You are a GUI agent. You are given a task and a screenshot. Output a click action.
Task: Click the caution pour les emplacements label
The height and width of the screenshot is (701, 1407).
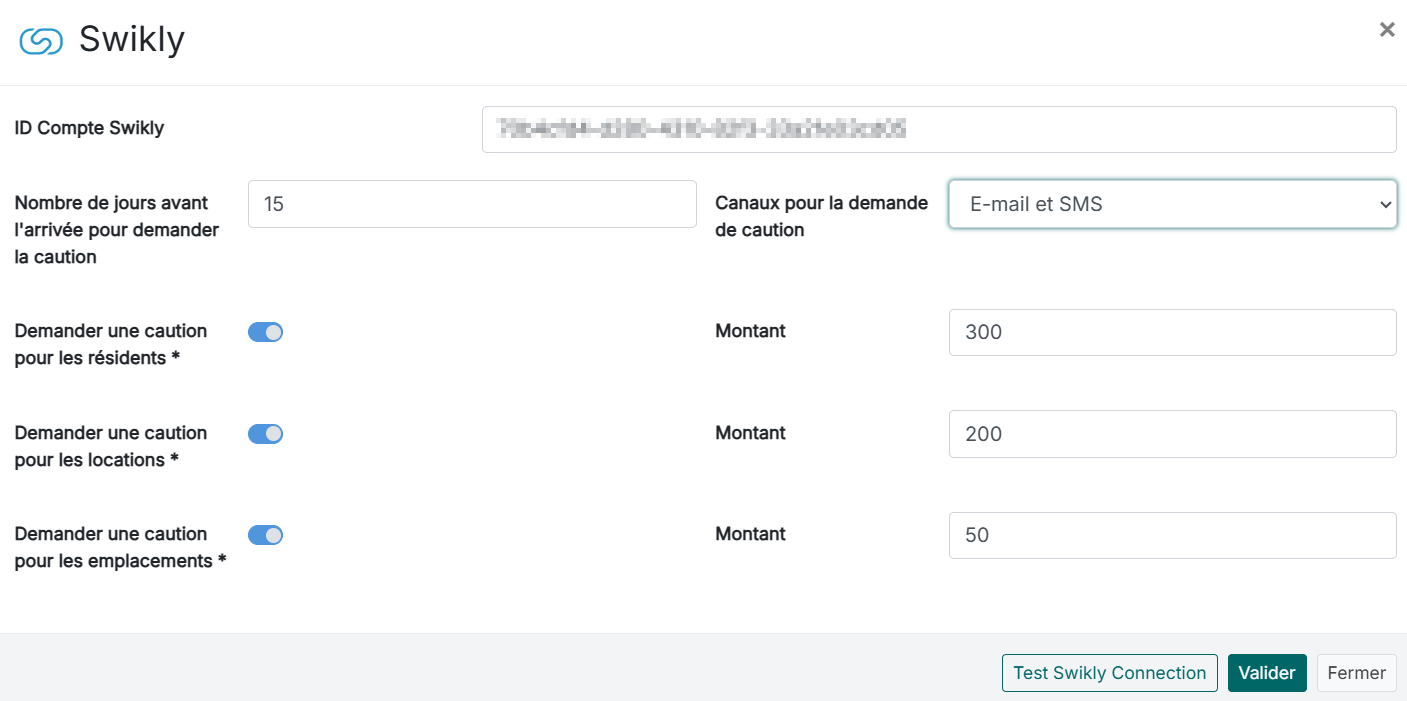(120, 547)
